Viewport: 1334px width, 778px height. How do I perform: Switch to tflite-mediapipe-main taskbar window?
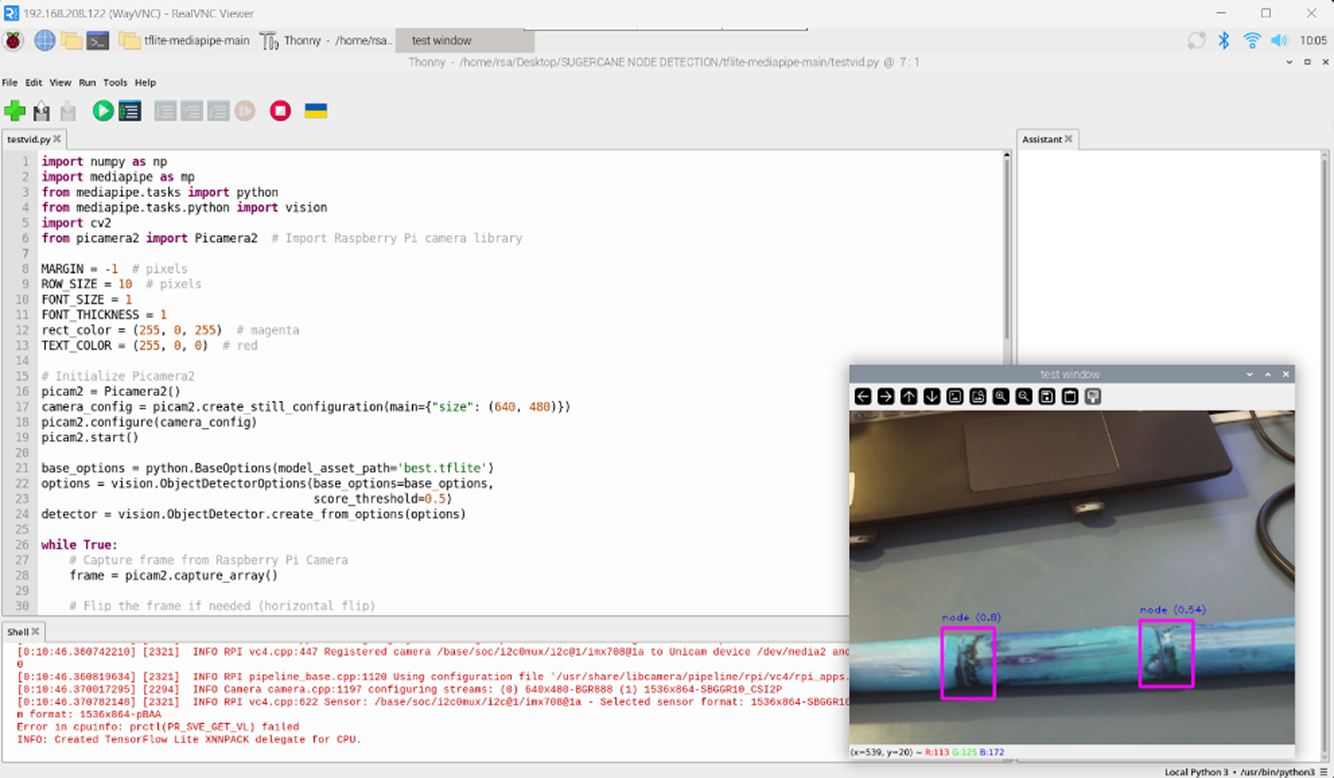184,41
